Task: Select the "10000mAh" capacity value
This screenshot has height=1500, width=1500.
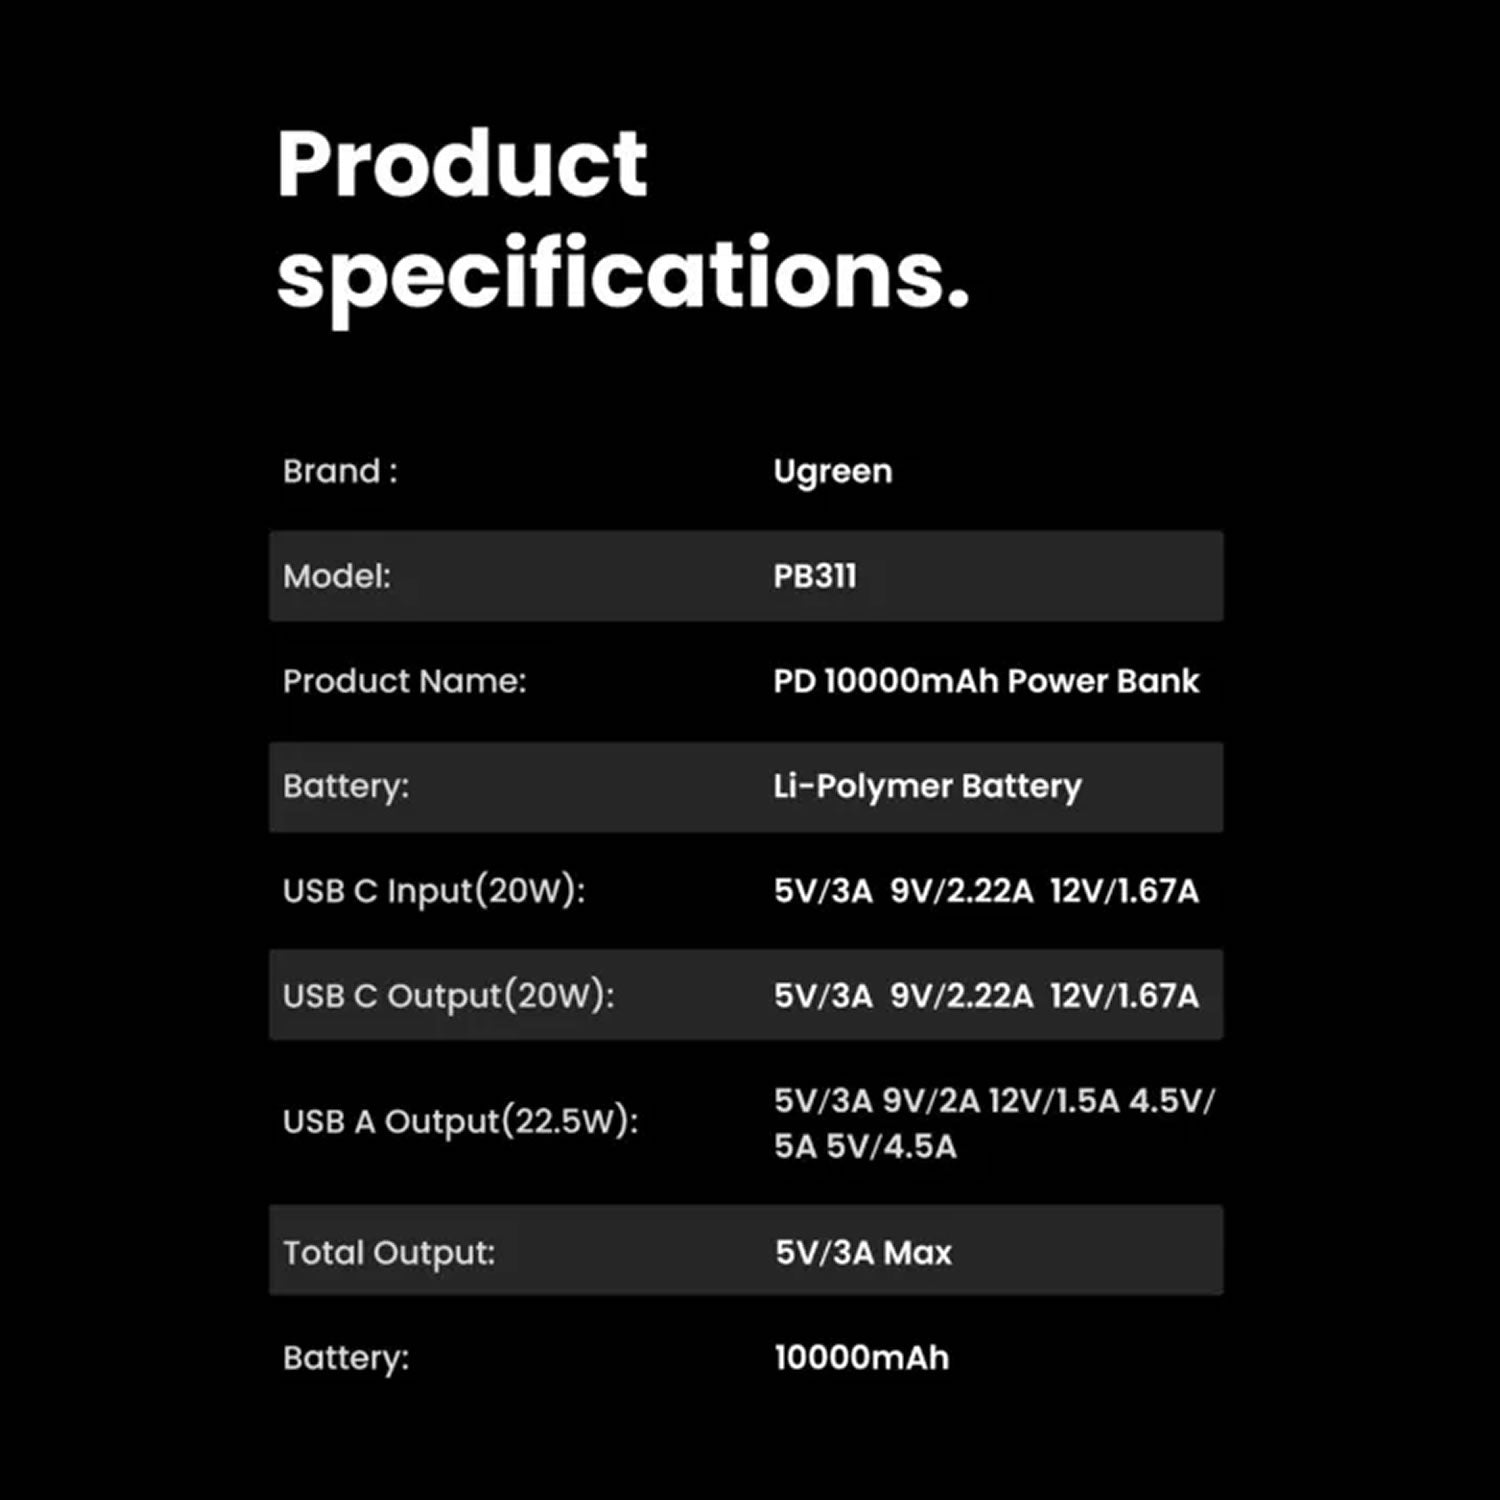Action: tap(861, 1358)
